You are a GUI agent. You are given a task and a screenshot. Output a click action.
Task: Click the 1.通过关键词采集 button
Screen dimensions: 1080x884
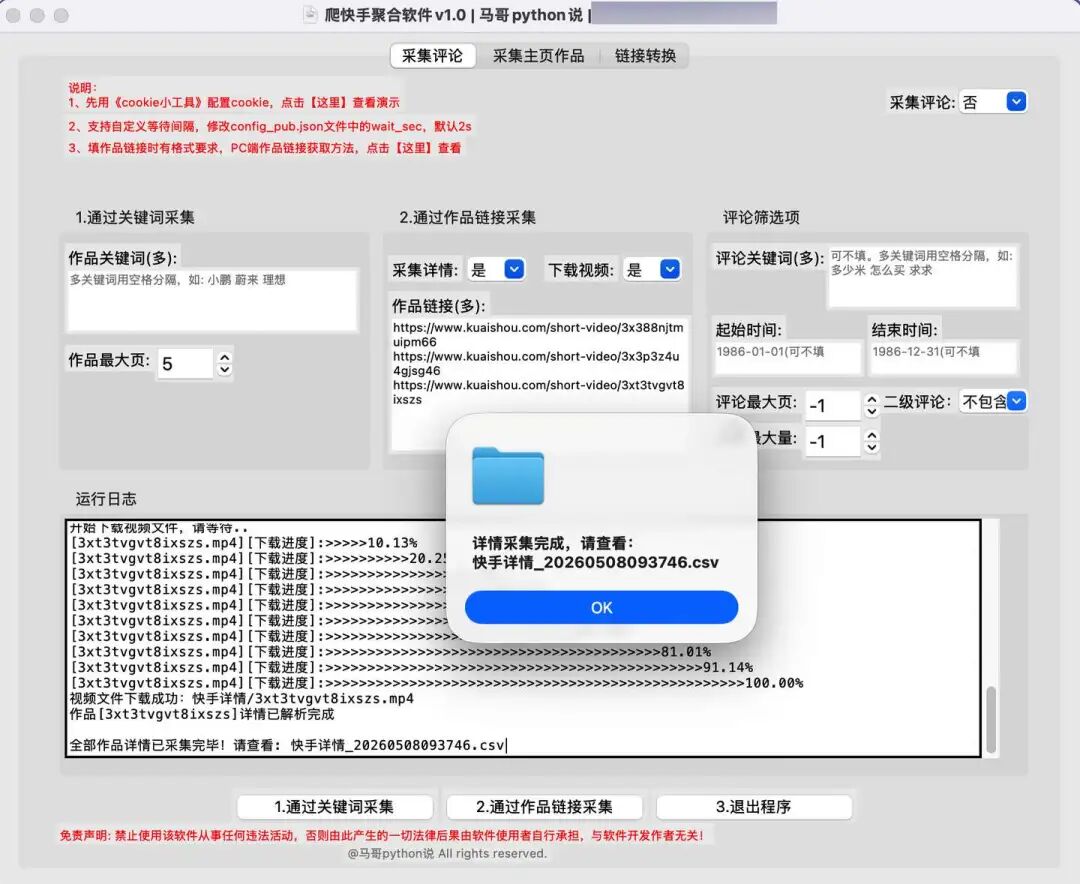click(x=335, y=807)
